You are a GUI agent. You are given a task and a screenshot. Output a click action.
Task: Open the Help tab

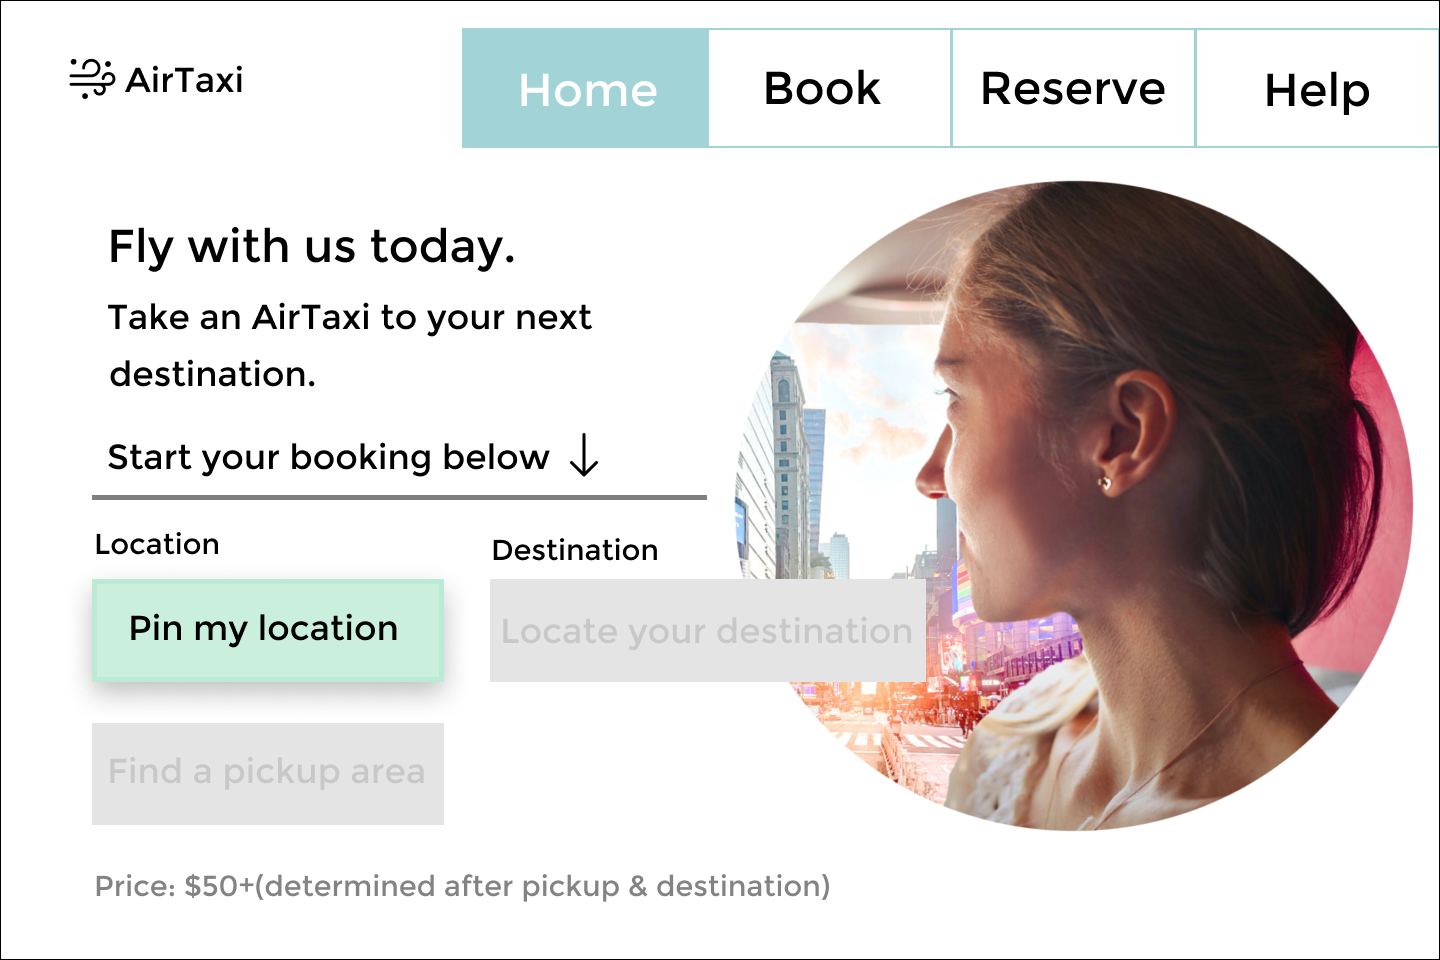(x=1317, y=90)
